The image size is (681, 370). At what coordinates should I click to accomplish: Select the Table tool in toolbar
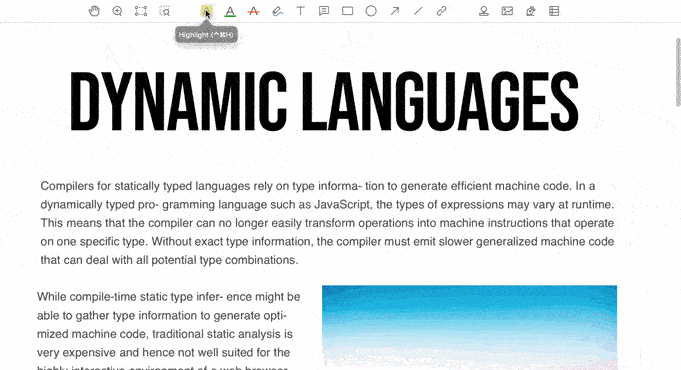[x=554, y=11]
